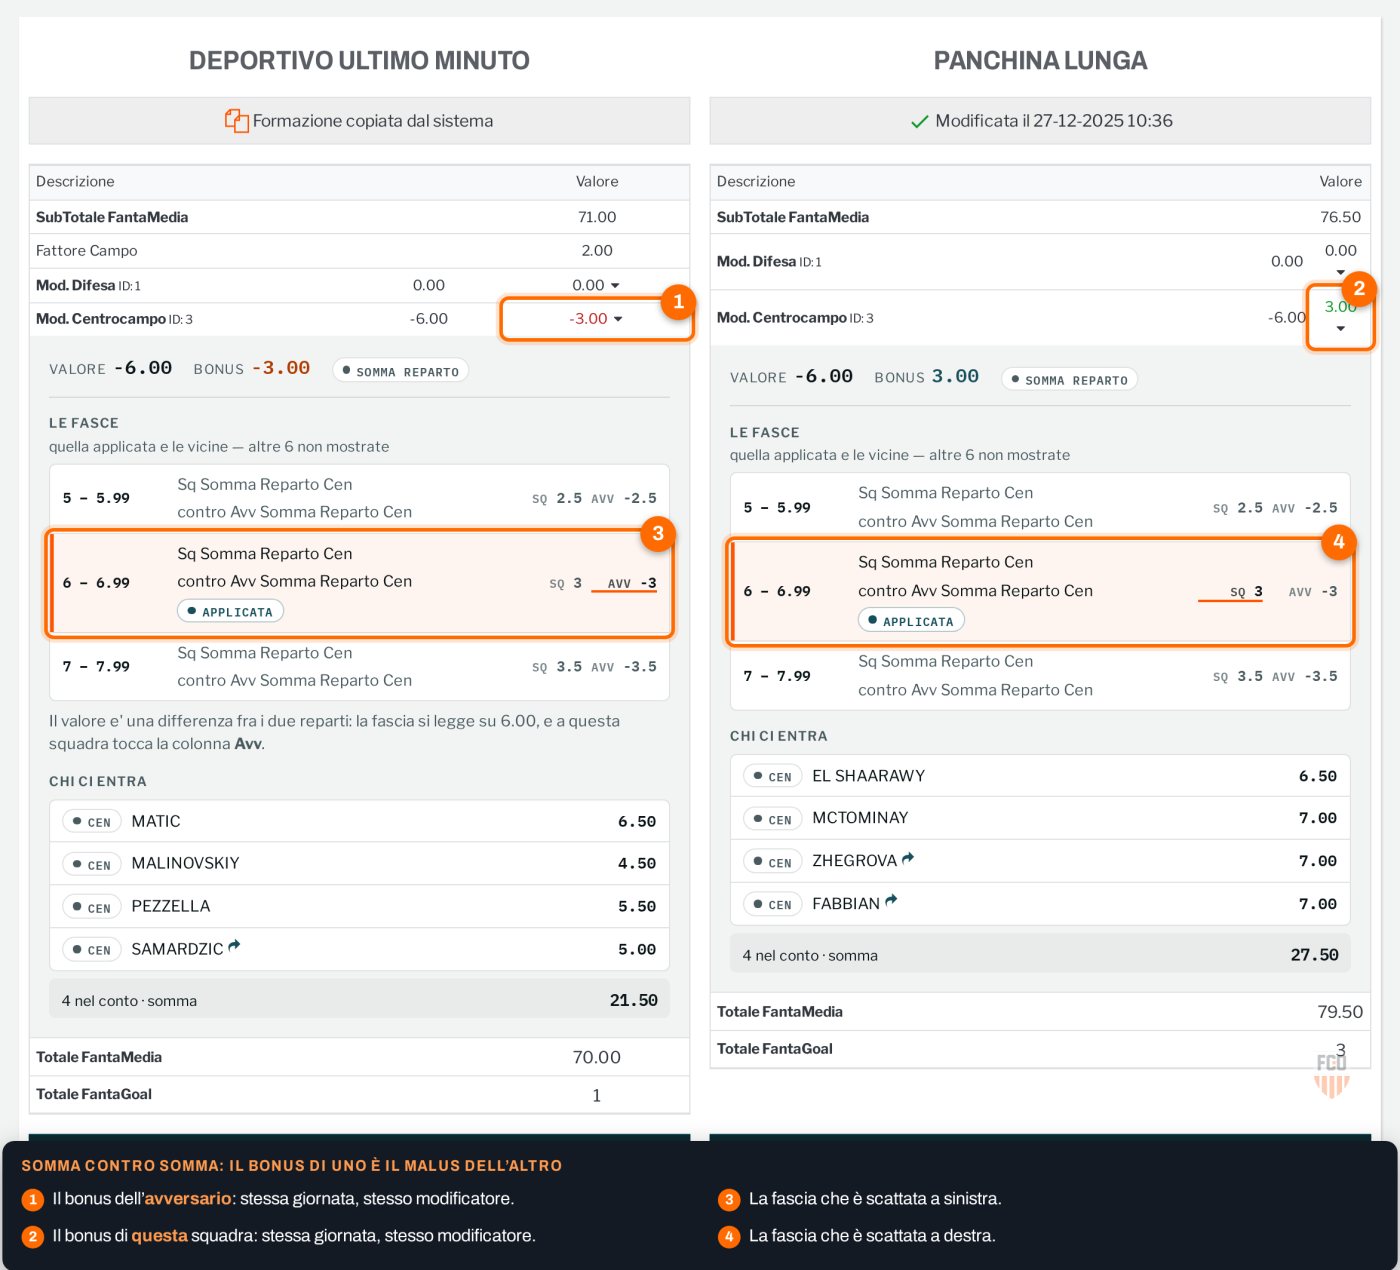Select player ZHEGROVA by name
The width and height of the screenshot is (1400, 1270).
(x=854, y=861)
